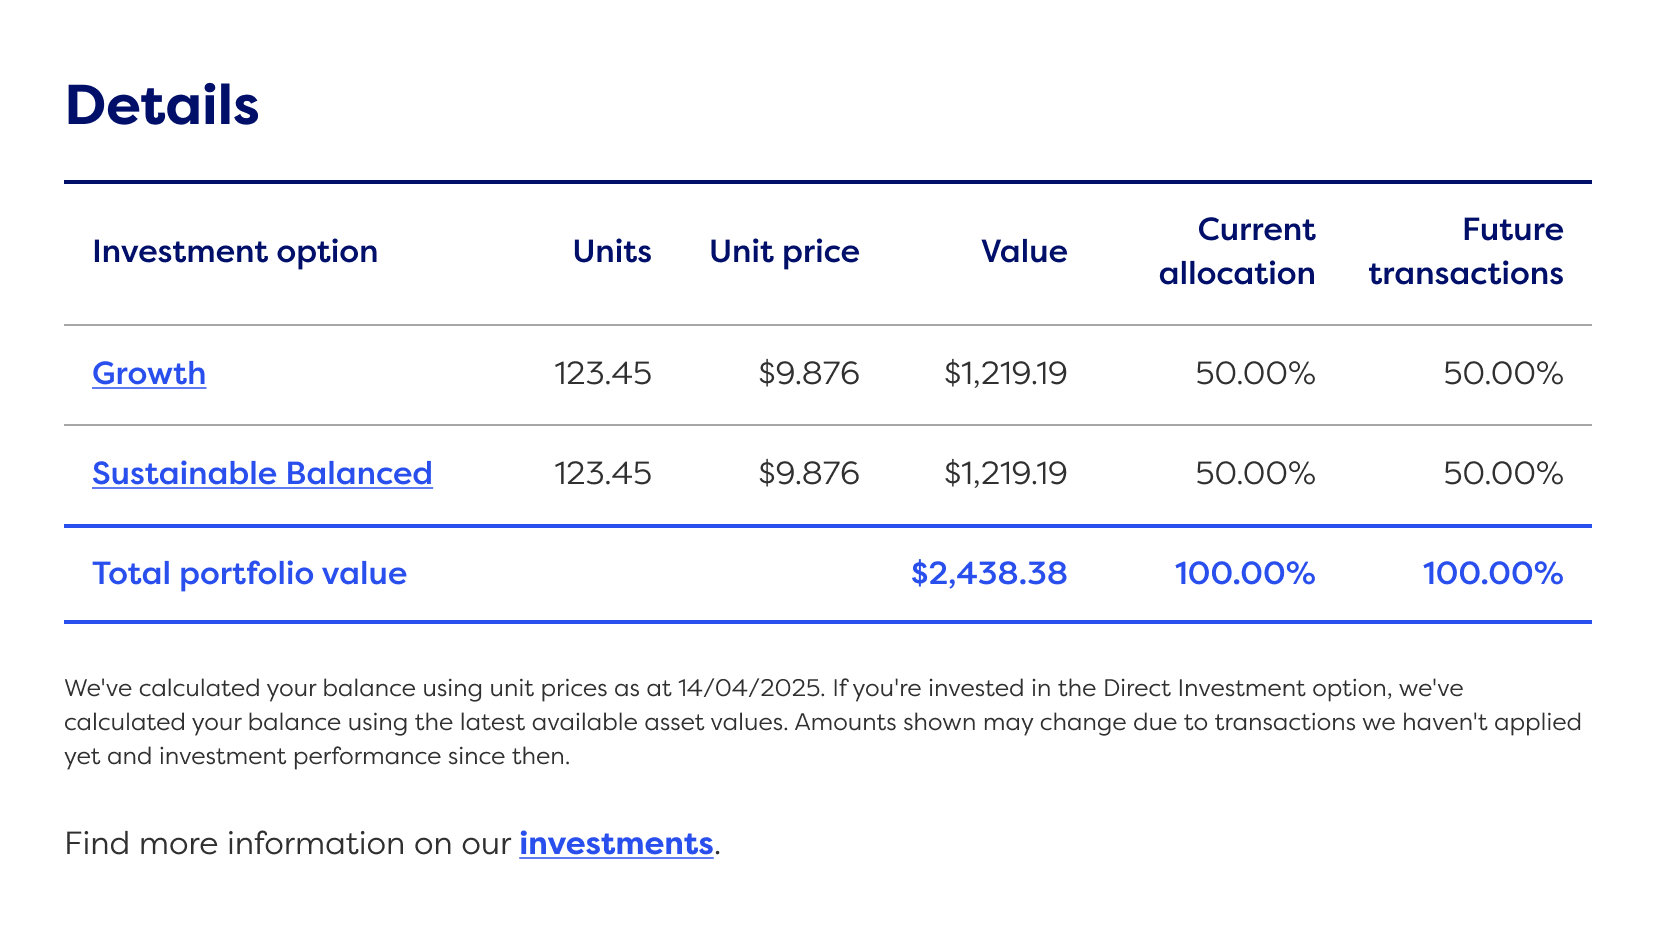The width and height of the screenshot is (1656, 930).
Task: Follow the investments link in the footer sentence
Action: pyautogui.click(x=615, y=843)
